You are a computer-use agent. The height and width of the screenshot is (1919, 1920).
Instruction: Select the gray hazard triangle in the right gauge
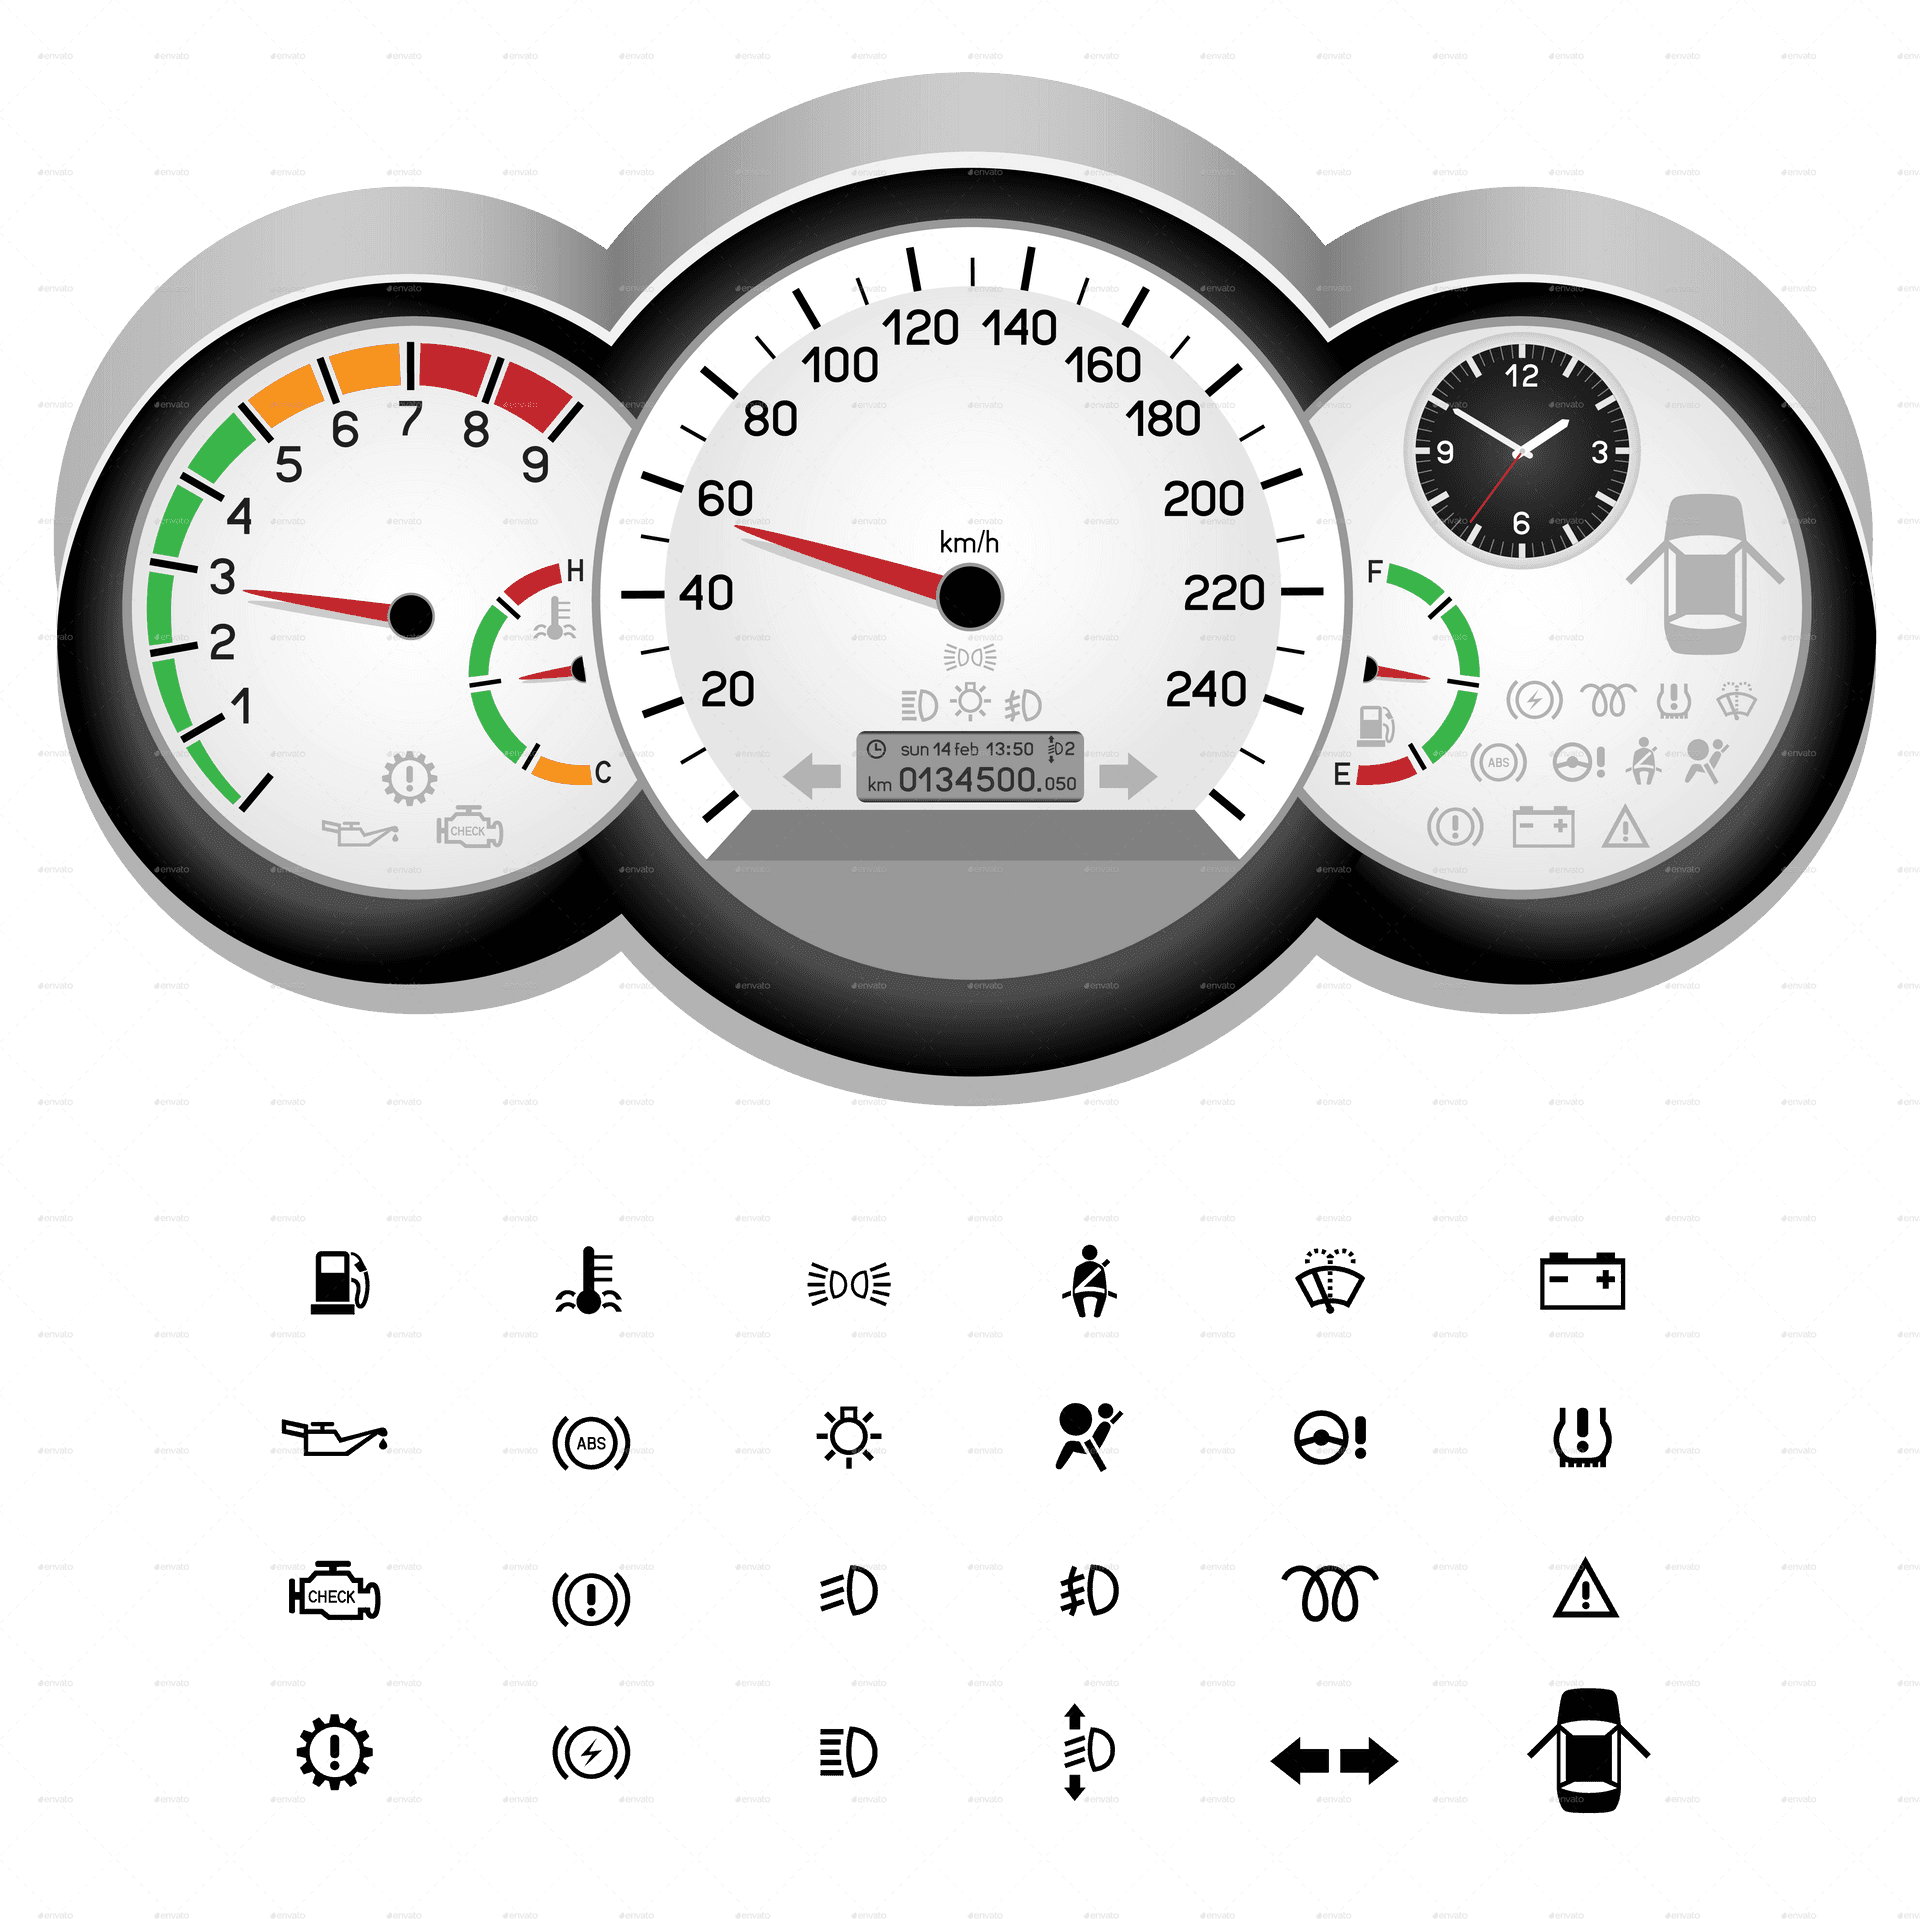1625,827
